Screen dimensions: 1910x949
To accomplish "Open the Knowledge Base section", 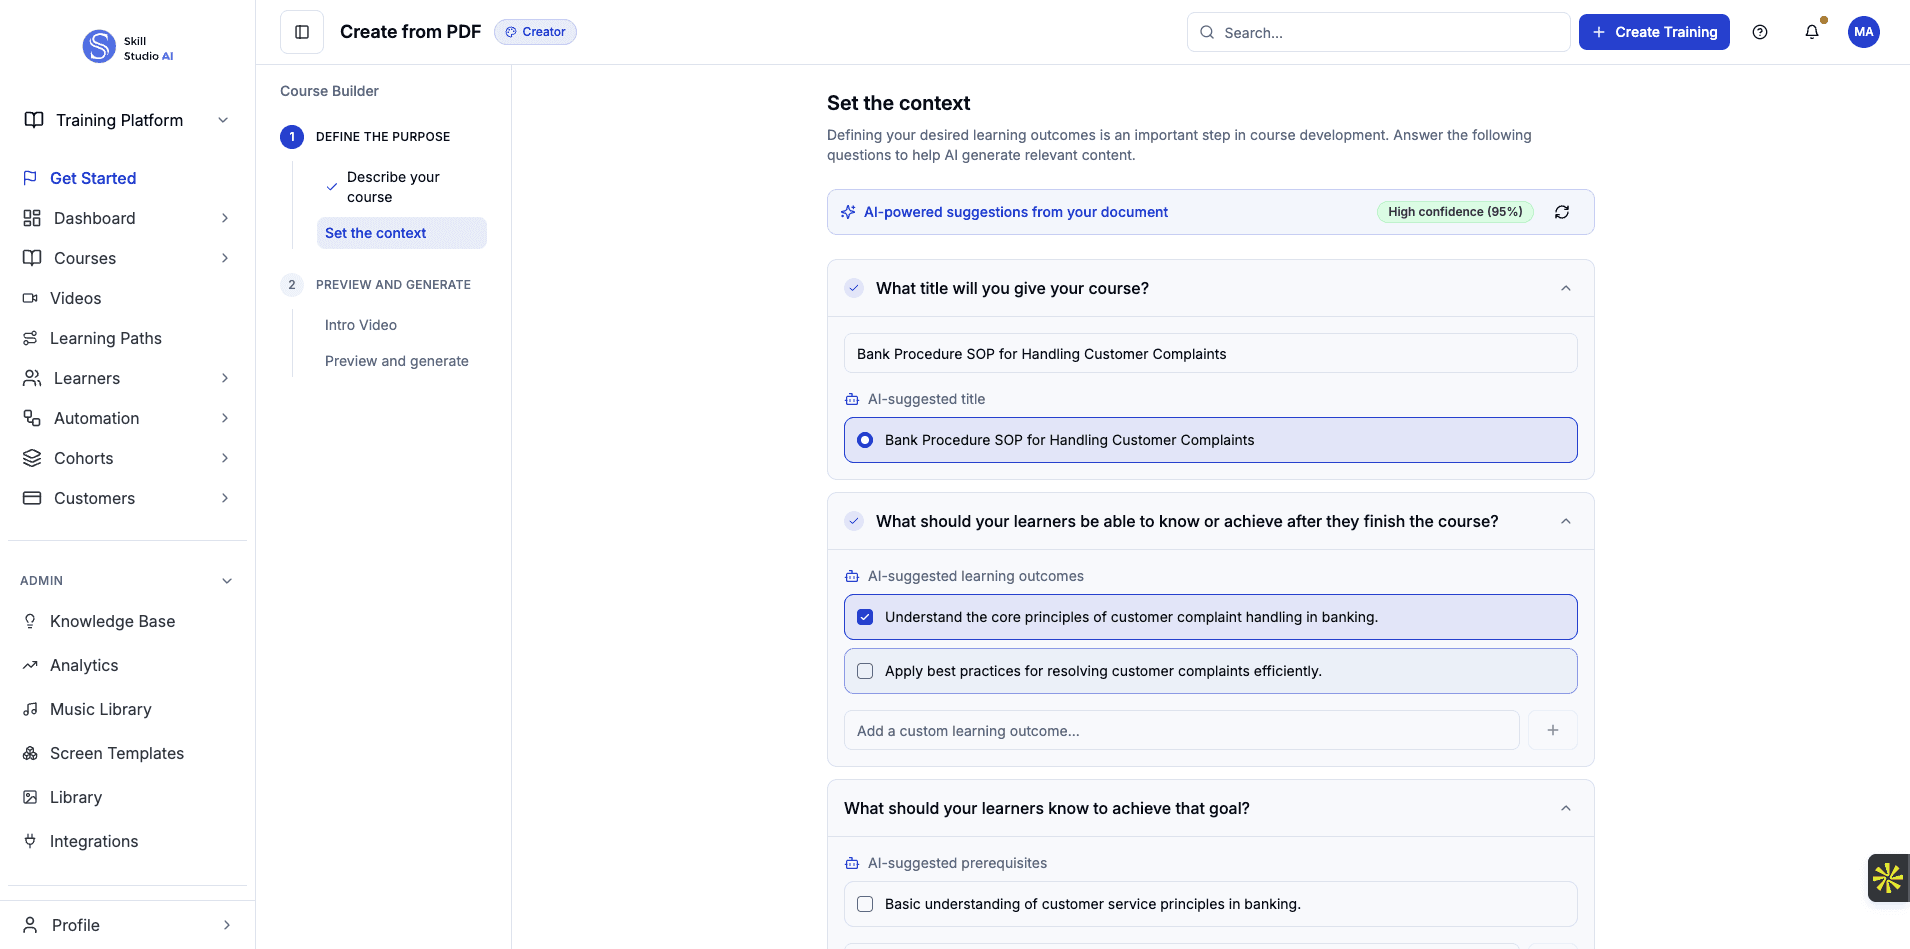I will click(x=112, y=621).
